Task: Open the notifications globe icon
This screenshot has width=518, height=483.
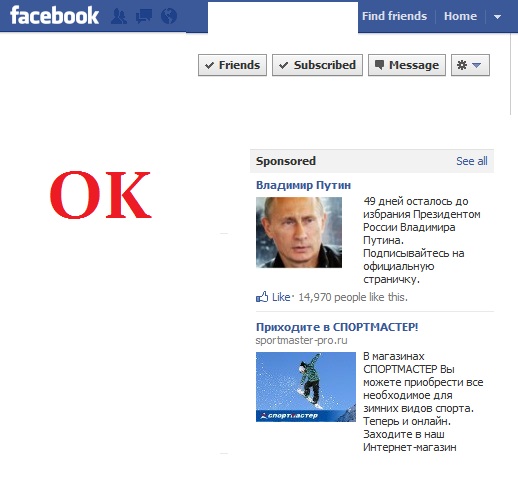Action: pos(169,16)
